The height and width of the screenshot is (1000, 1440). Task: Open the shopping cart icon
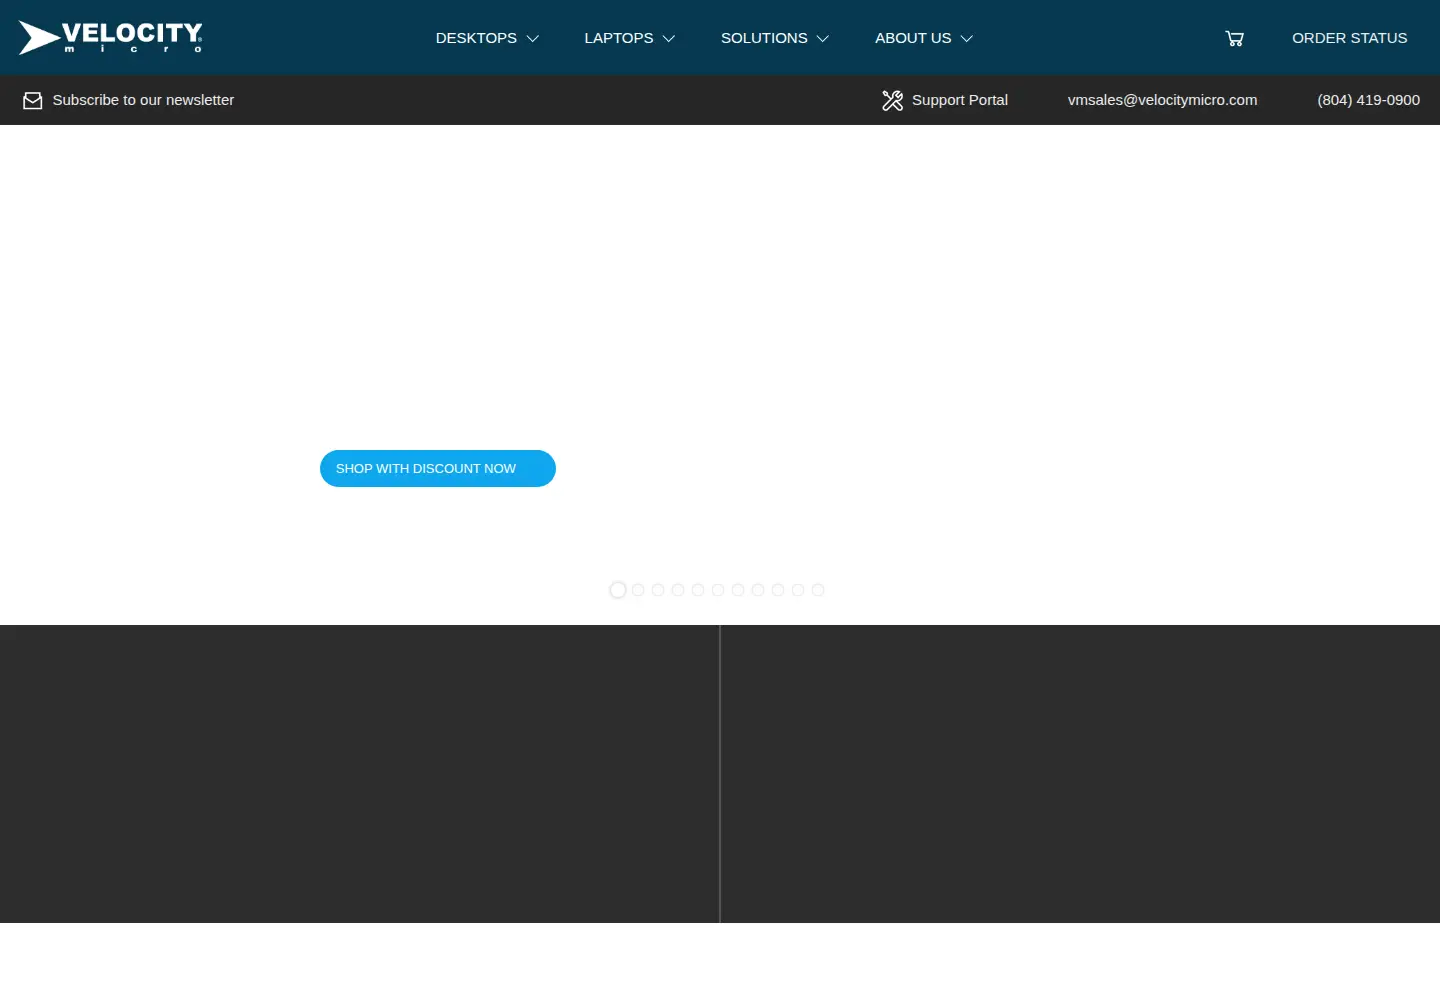1235,38
